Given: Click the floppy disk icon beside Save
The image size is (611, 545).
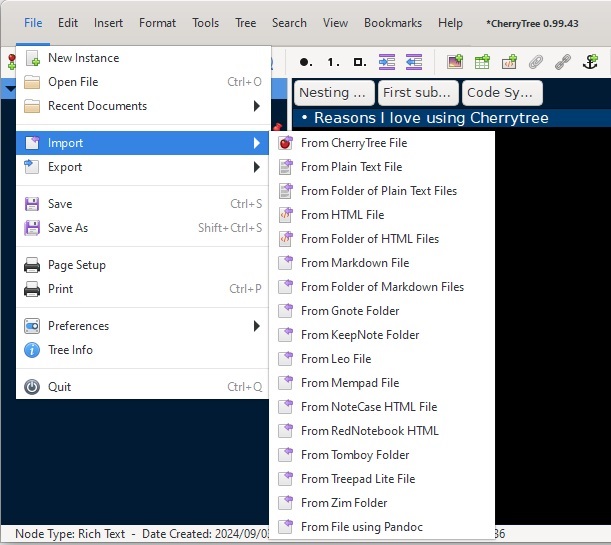Looking at the screenshot, I should pyautogui.click(x=32, y=204).
